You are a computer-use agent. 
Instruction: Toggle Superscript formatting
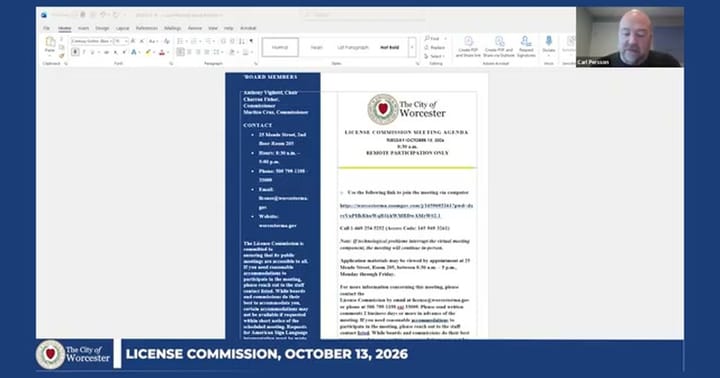pos(124,52)
